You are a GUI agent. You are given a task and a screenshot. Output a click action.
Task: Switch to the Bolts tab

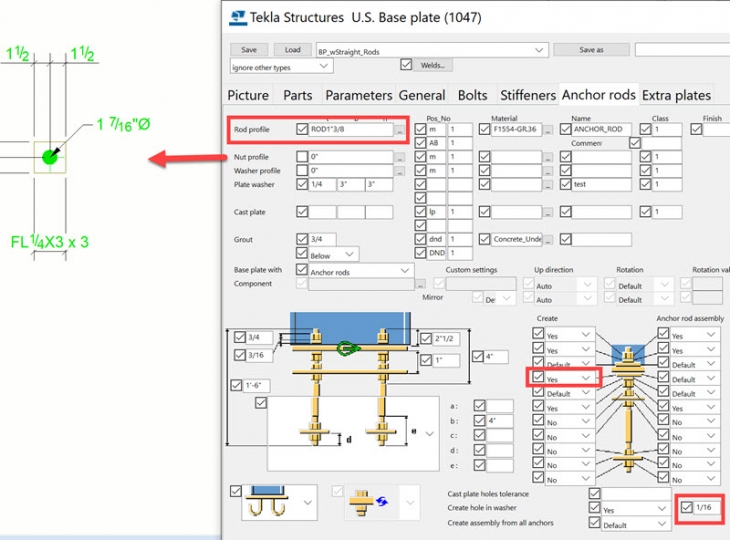472,95
